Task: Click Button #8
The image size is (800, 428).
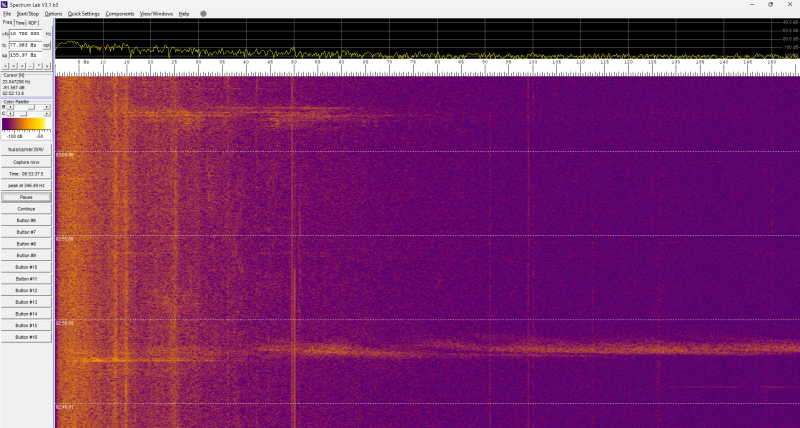Action: 26,244
